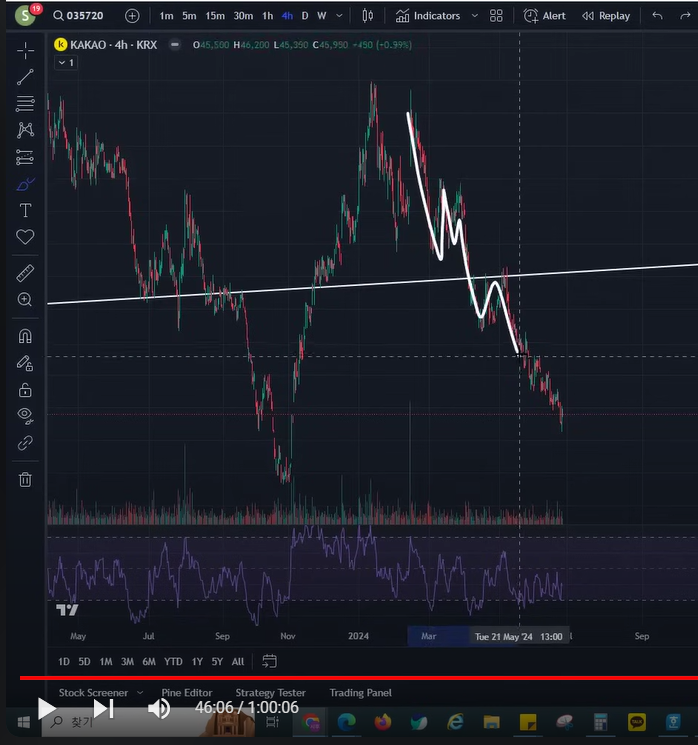Toggle lock all drawings

25,390
